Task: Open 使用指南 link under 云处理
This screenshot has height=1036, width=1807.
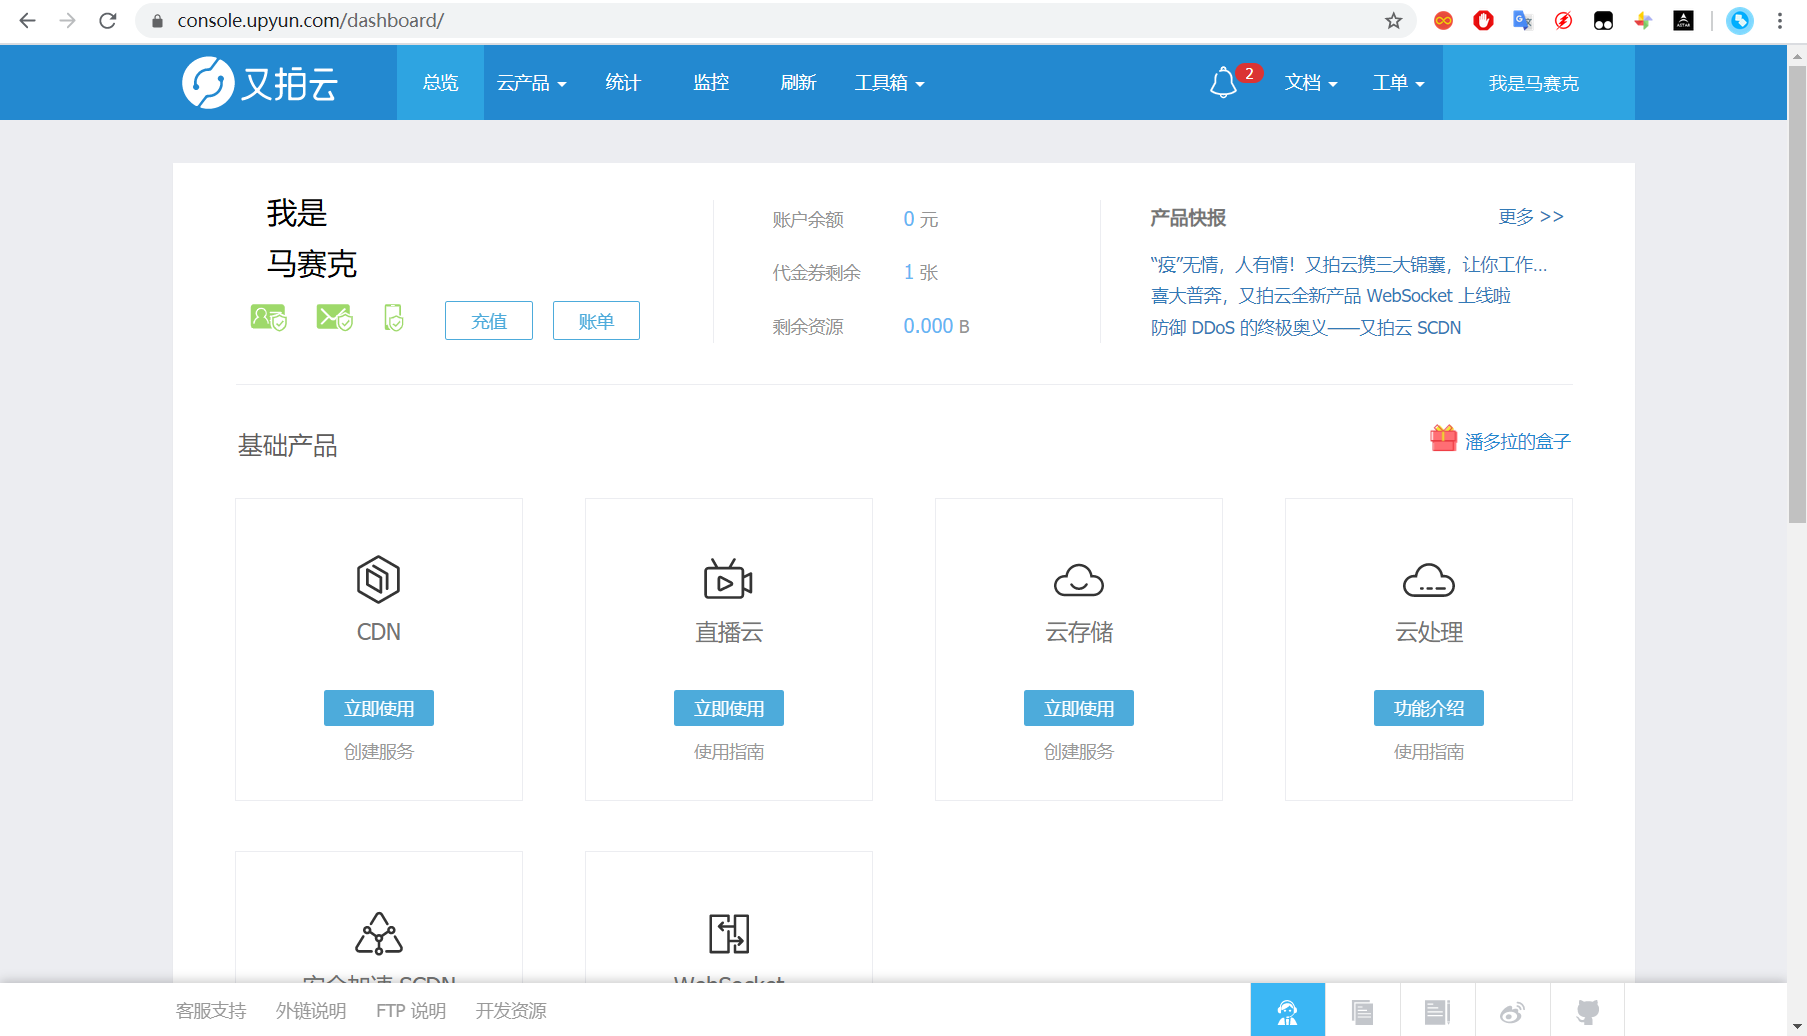Action: pyautogui.click(x=1429, y=752)
